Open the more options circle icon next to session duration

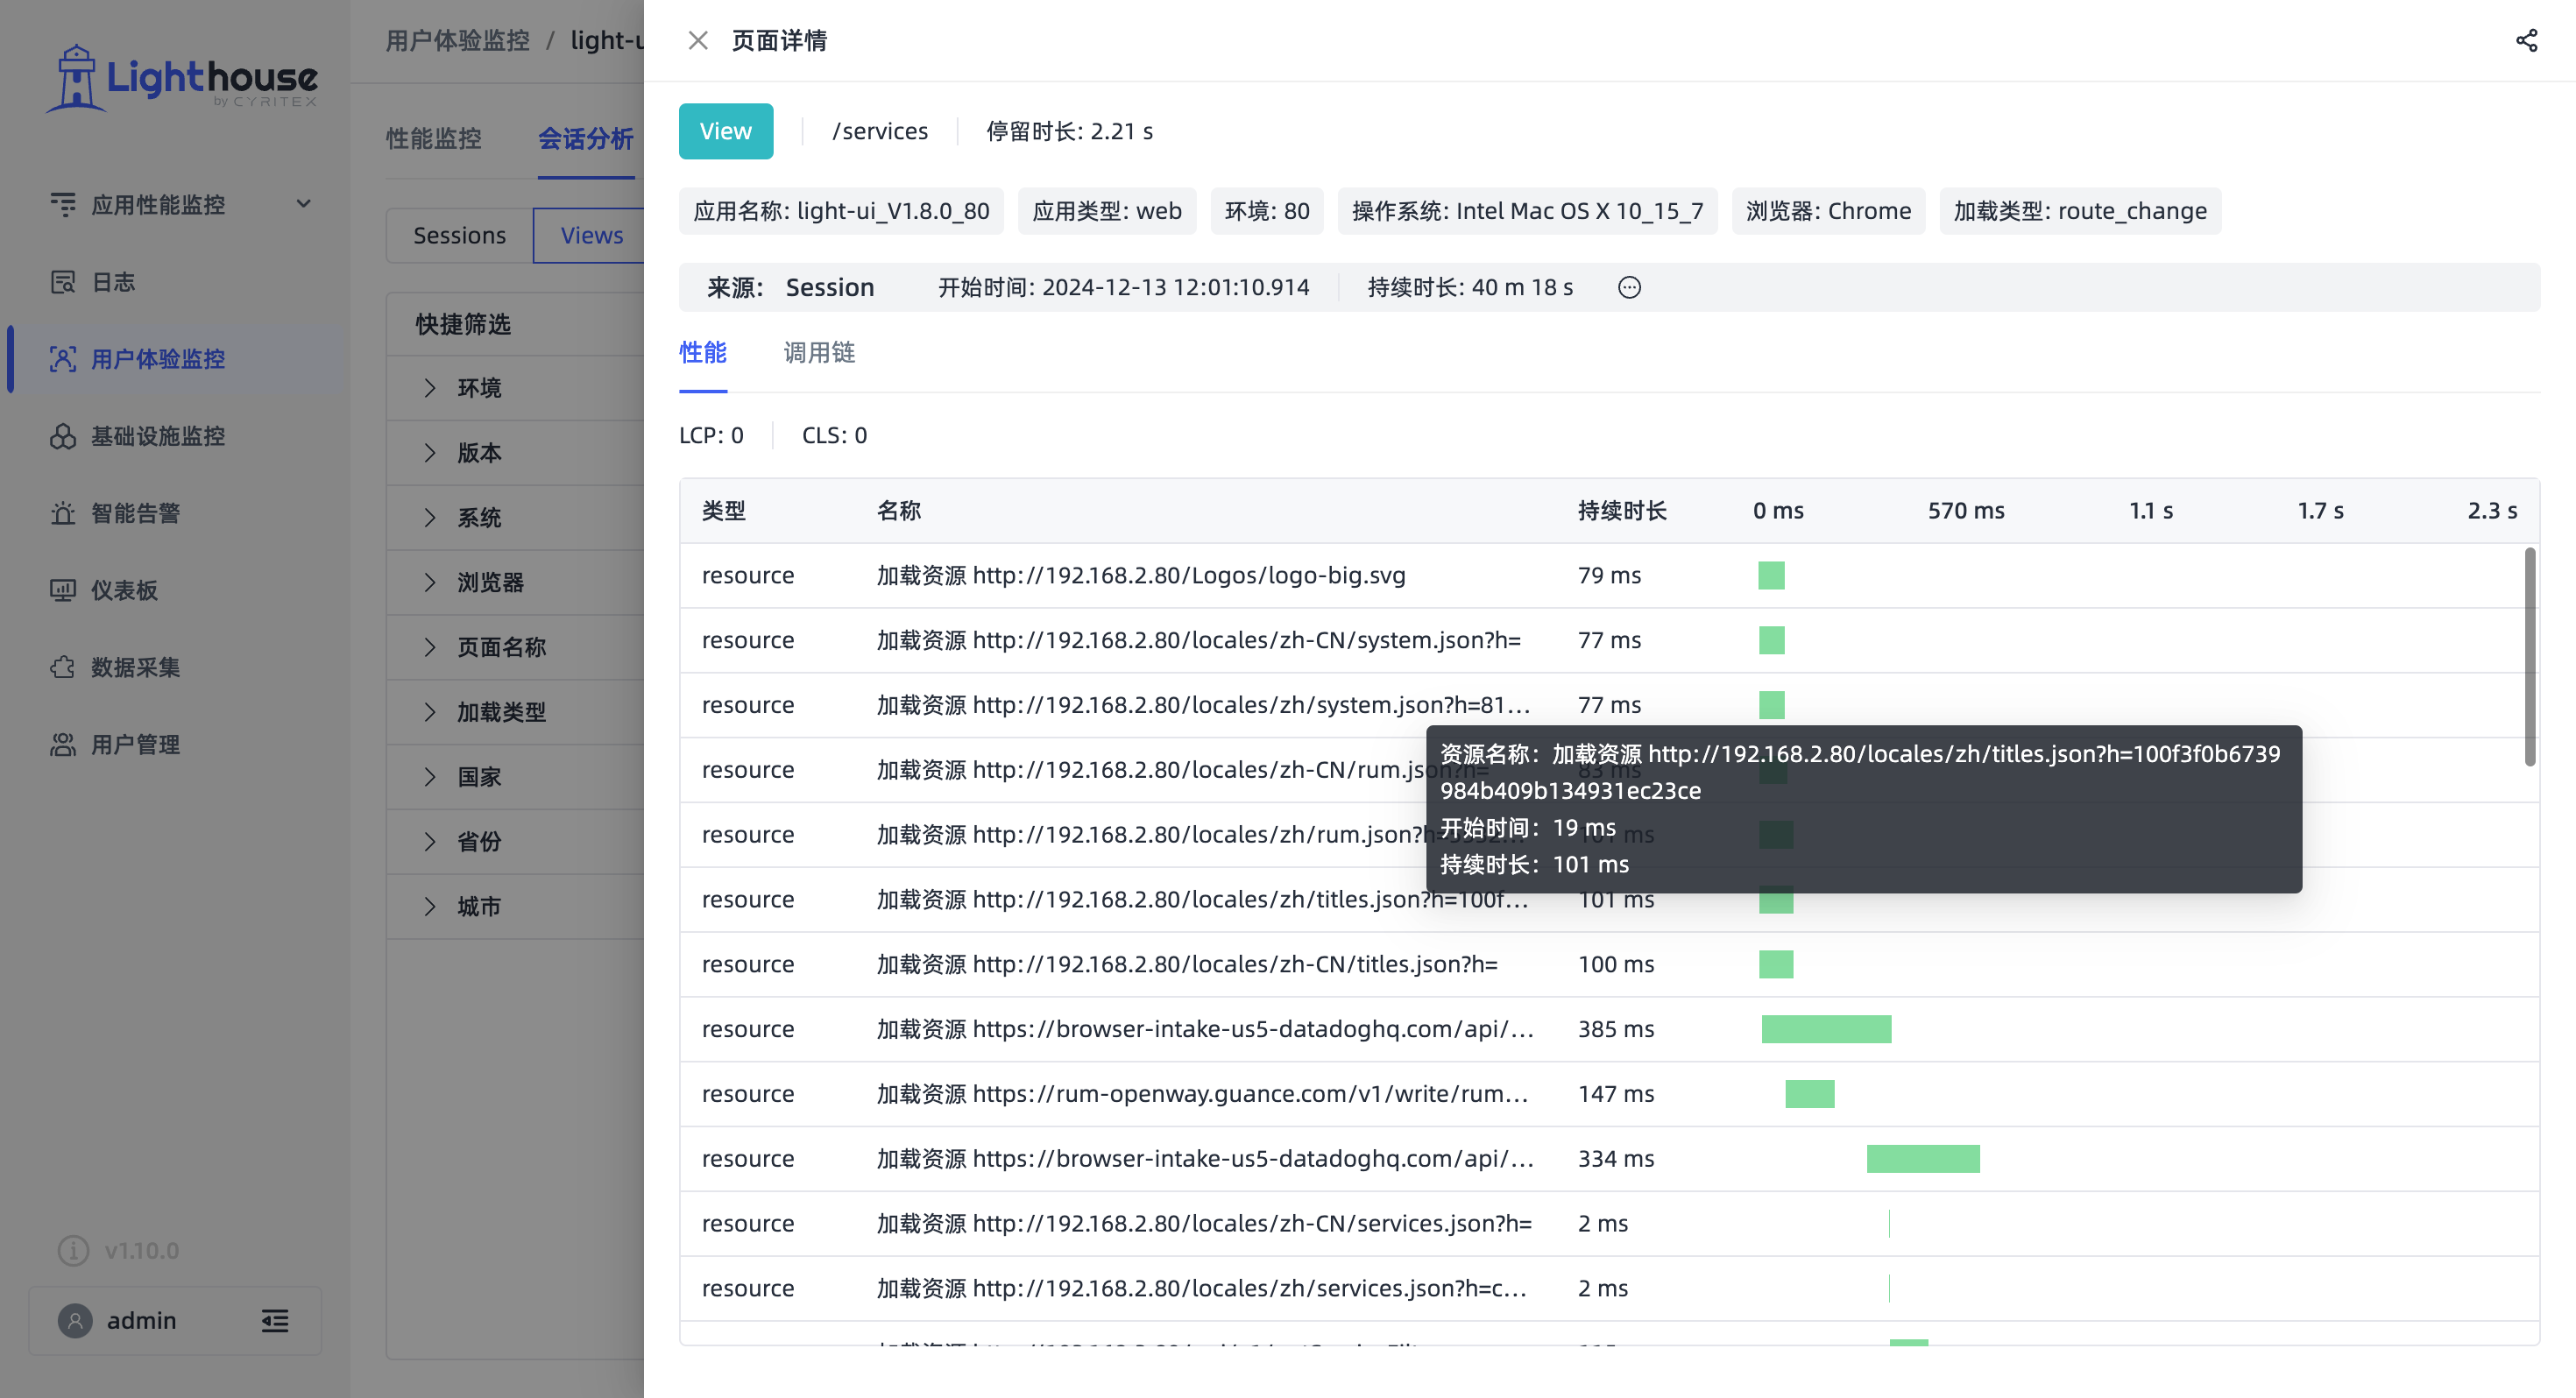coord(1629,288)
